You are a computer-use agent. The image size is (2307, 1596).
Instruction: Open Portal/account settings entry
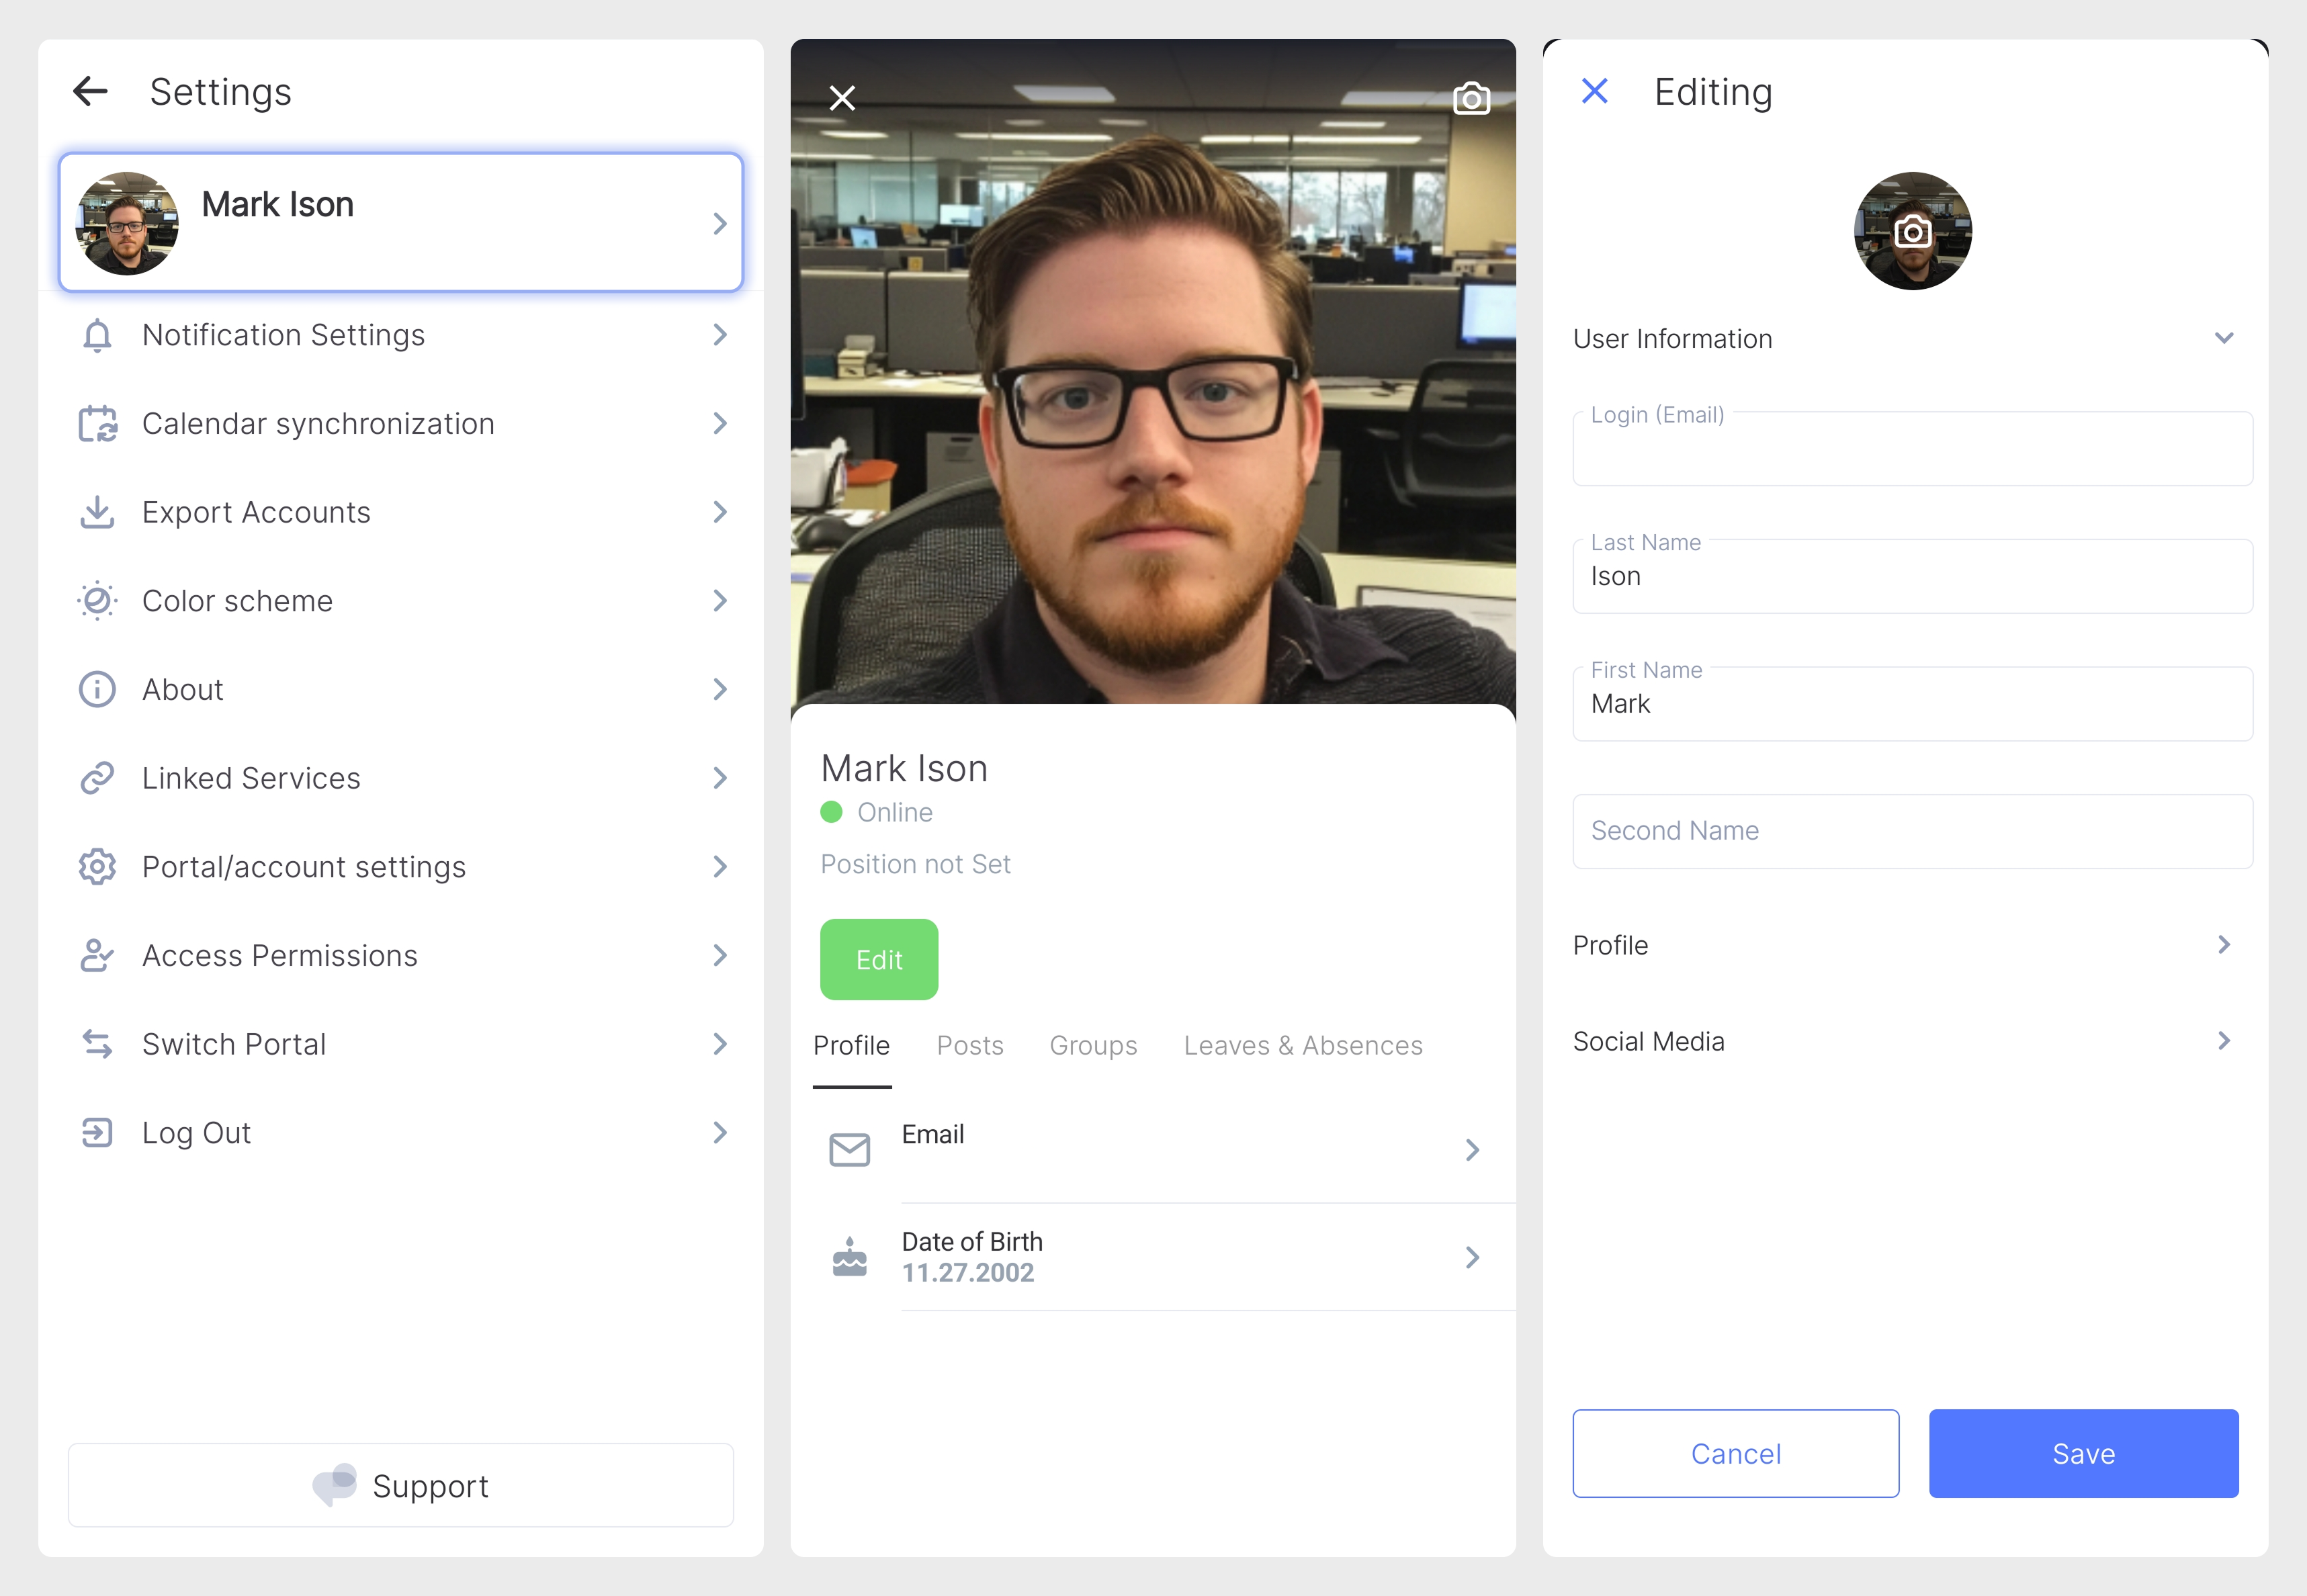(x=401, y=867)
